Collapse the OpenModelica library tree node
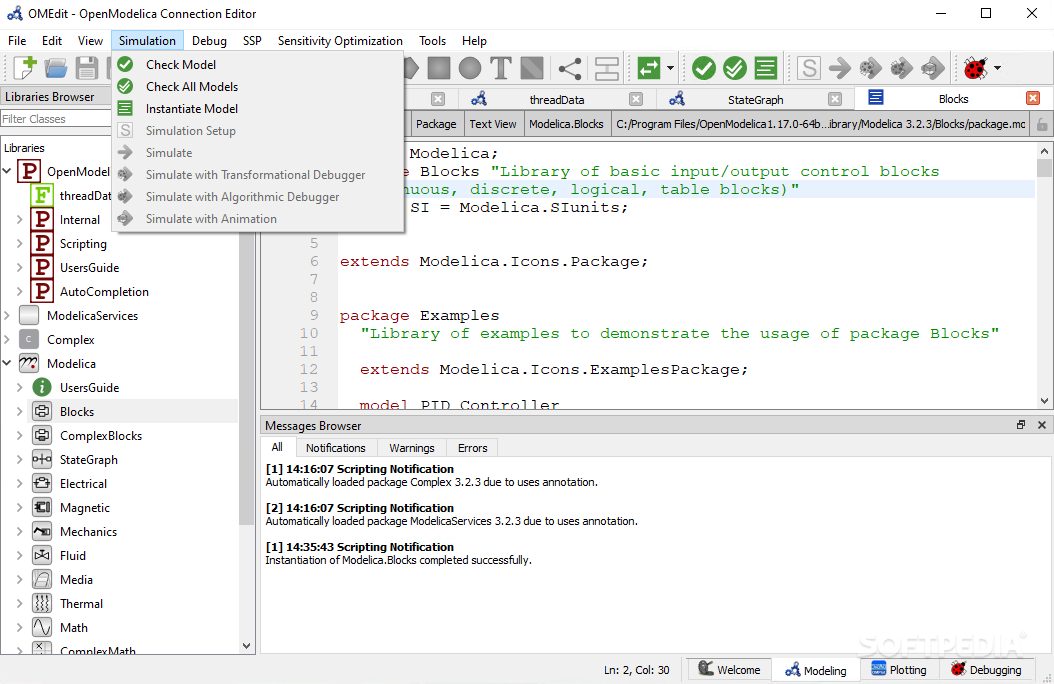 tap(7, 171)
